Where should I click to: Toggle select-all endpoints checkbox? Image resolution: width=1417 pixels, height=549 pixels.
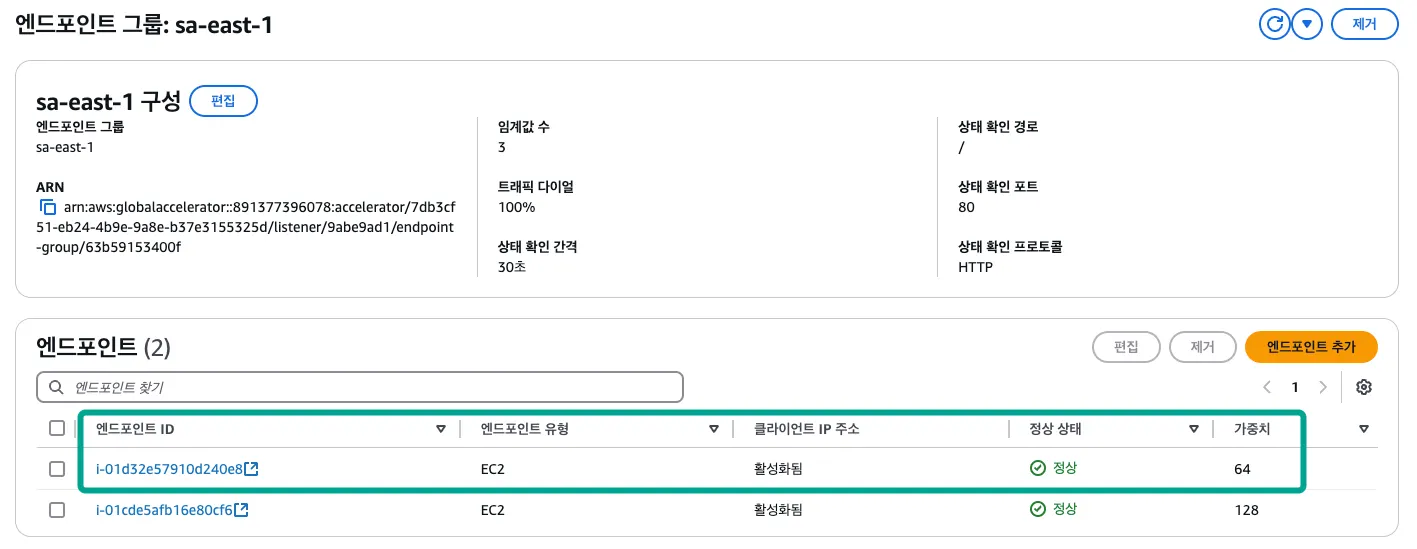(x=57, y=429)
